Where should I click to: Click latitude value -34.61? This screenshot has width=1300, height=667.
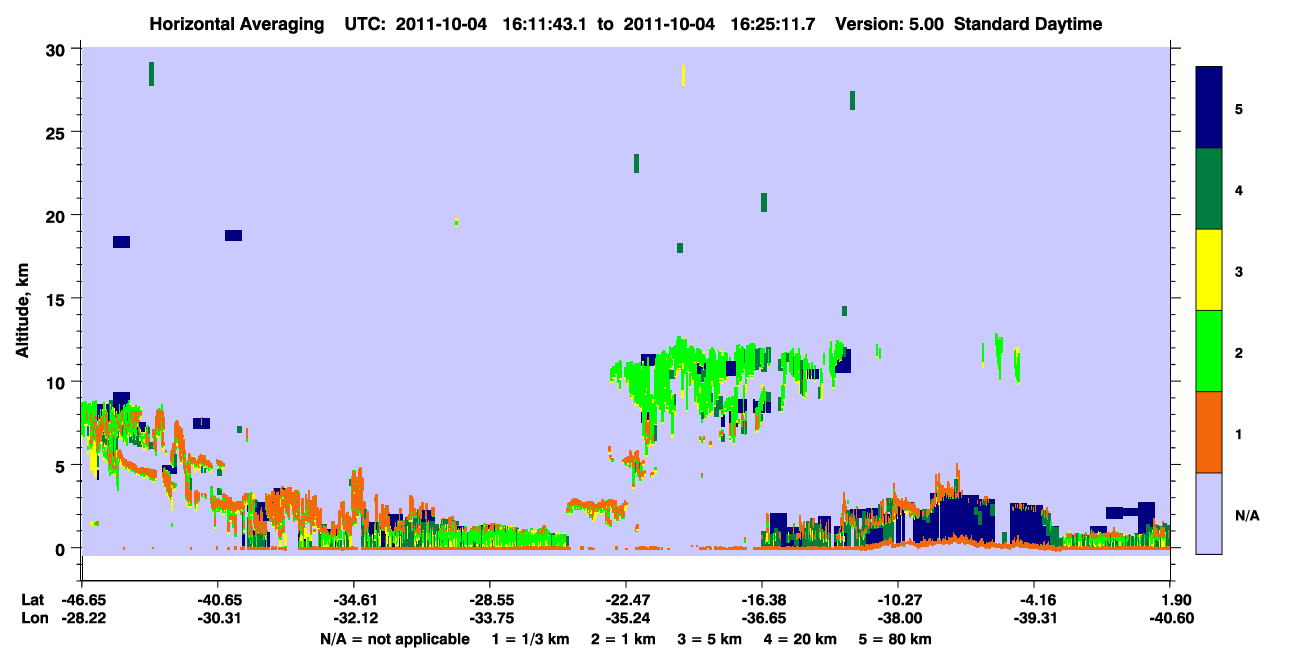(354, 600)
